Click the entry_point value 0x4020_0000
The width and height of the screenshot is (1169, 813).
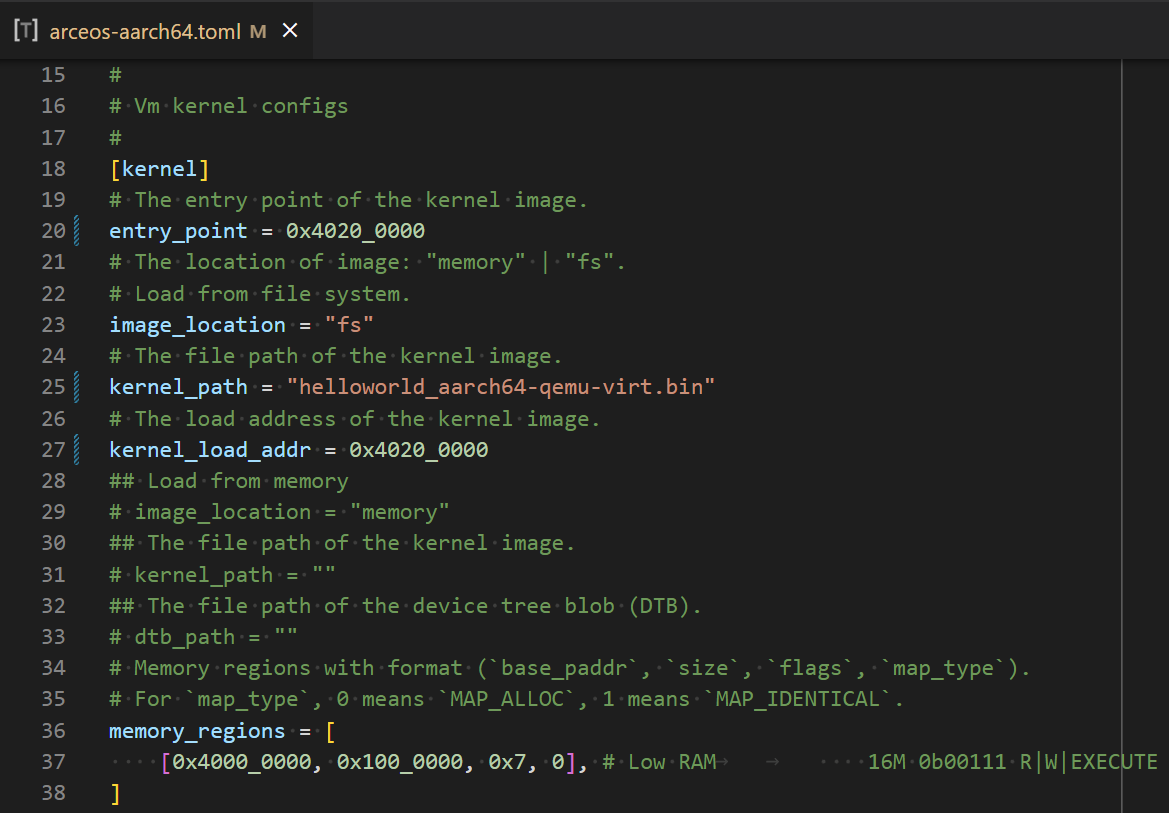tap(356, 231)
